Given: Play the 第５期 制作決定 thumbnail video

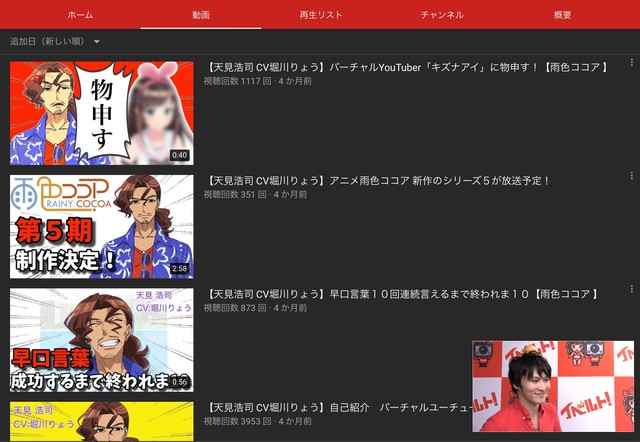Looking at the screenshot, I should coord(102,227).
